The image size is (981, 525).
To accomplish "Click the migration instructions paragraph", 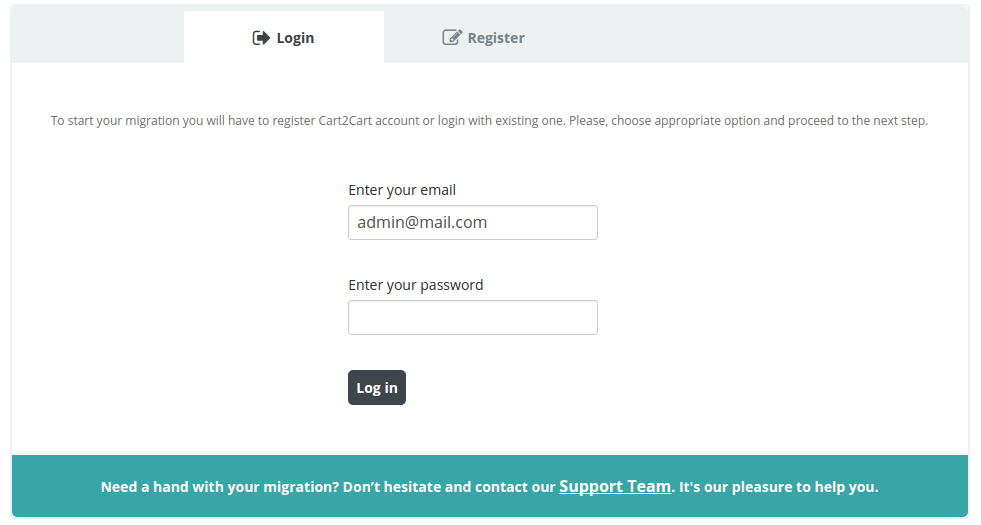I will [489, 121].
